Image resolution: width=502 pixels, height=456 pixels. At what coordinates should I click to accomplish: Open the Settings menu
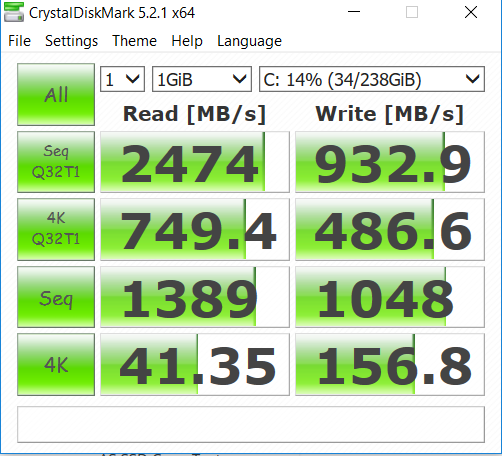click(71, 41)
